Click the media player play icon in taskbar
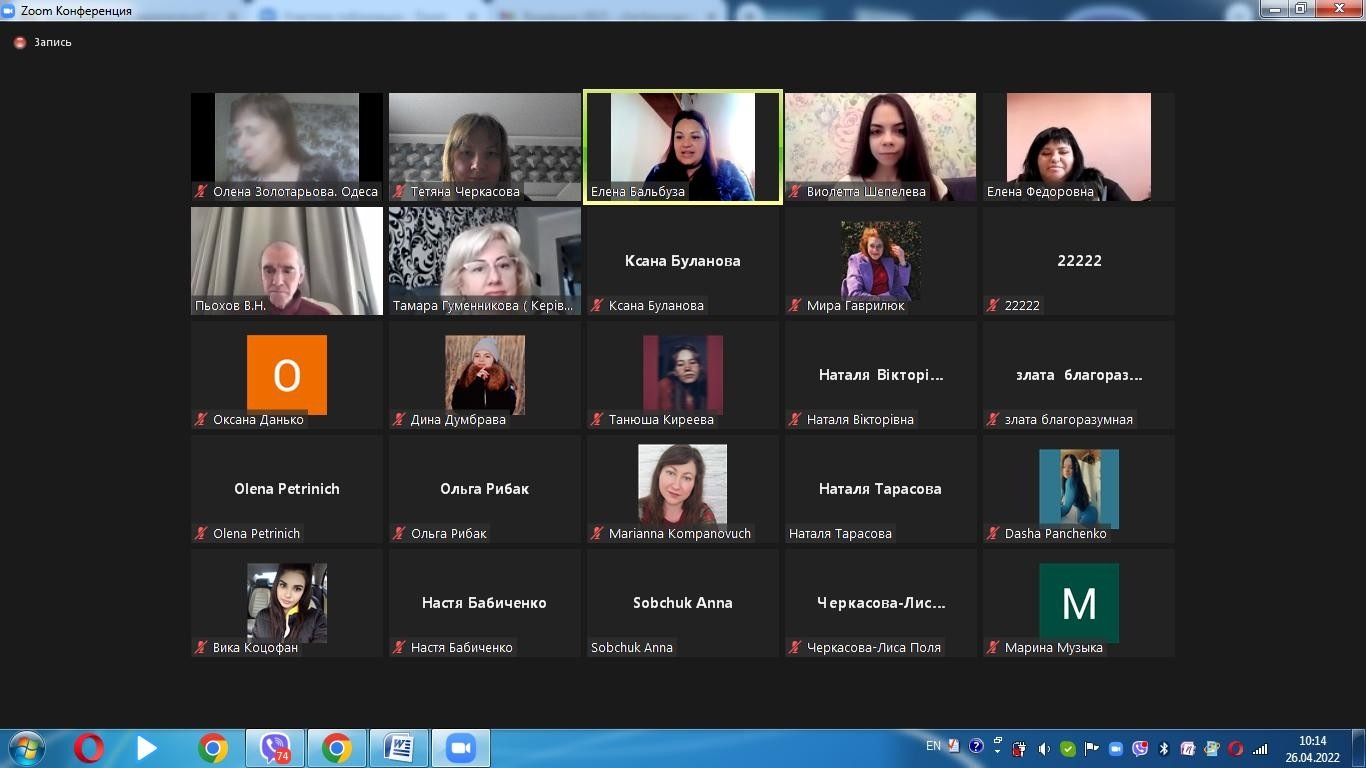1366x768 pixels. [147, 748]
